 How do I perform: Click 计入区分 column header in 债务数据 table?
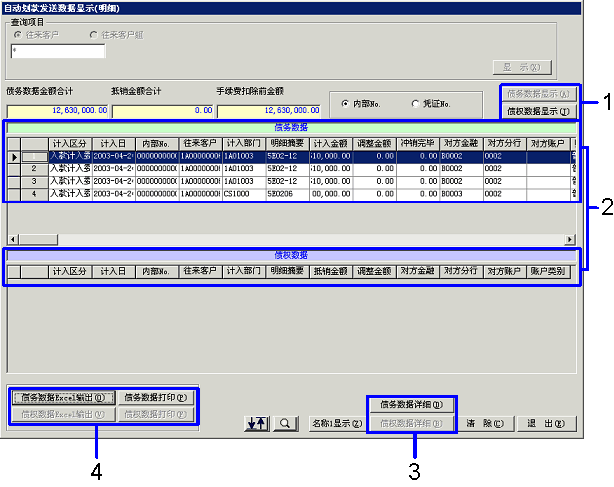70,144
